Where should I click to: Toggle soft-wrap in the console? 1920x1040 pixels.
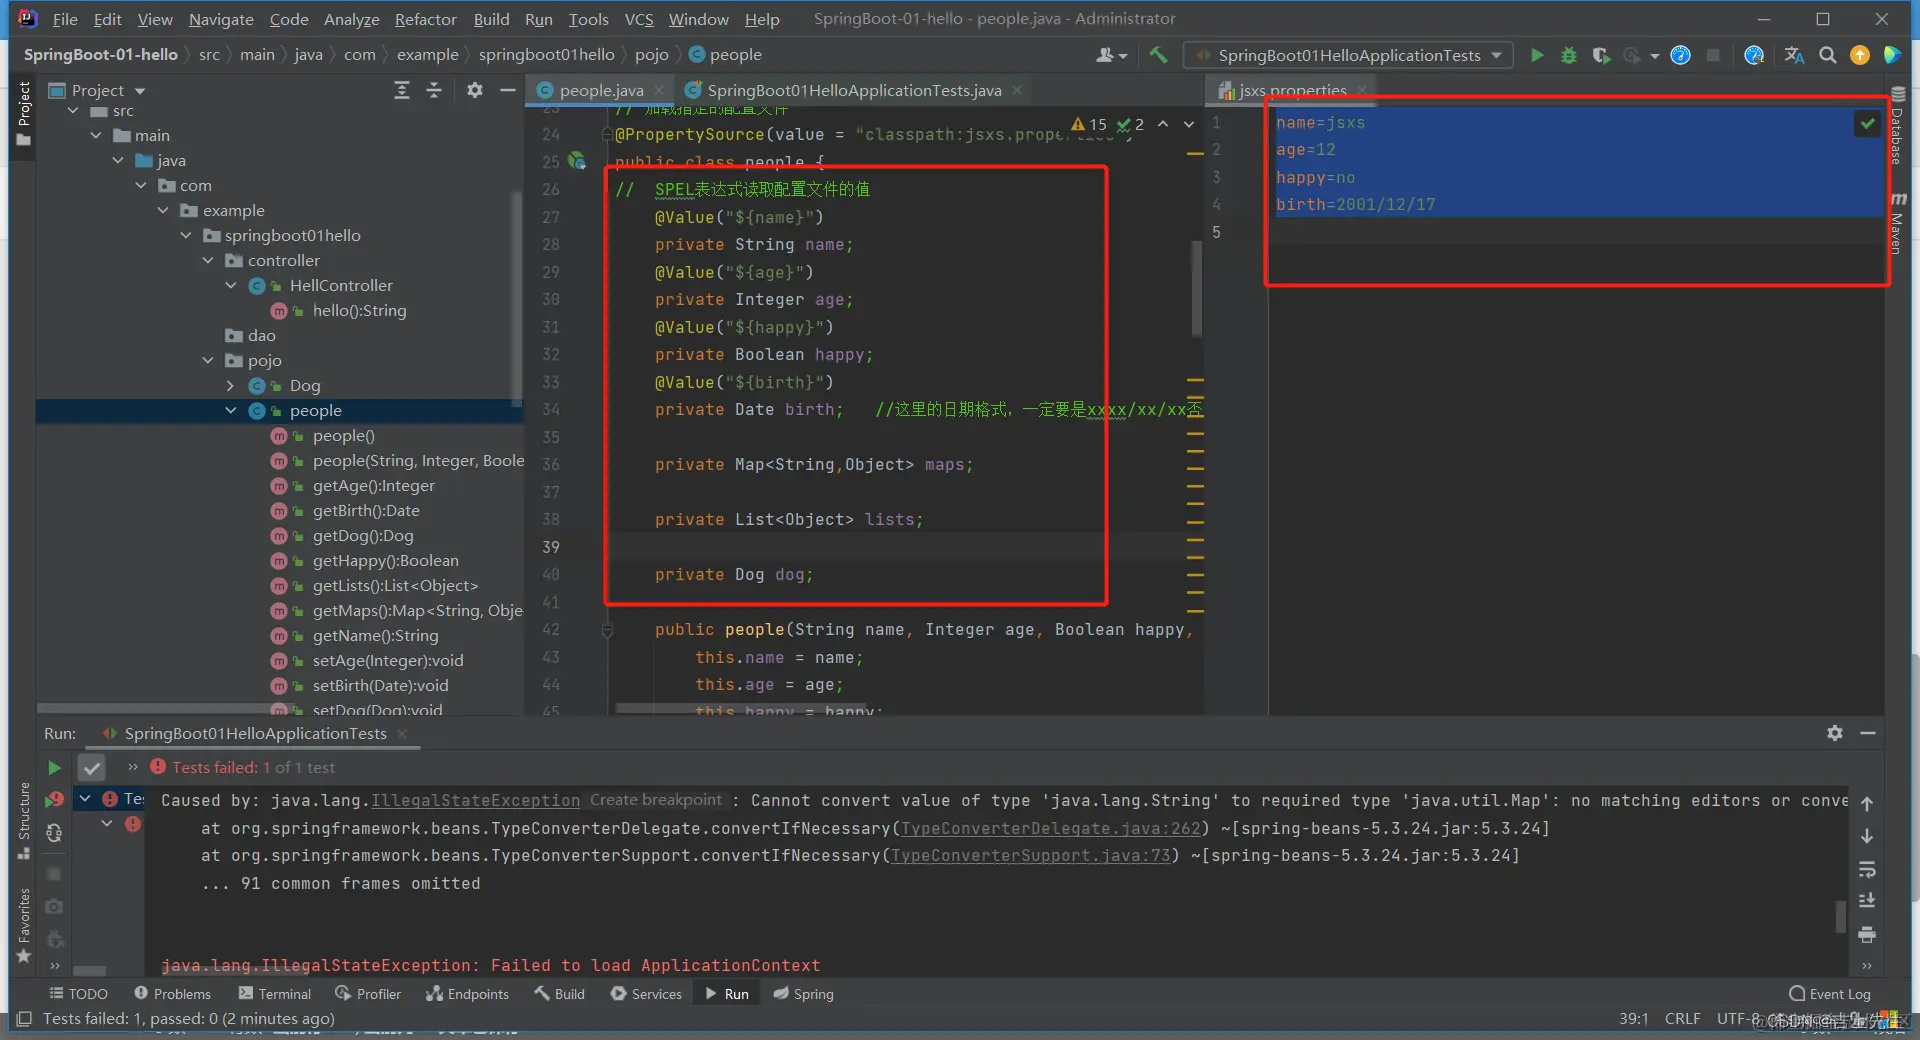click(1866, 869)
